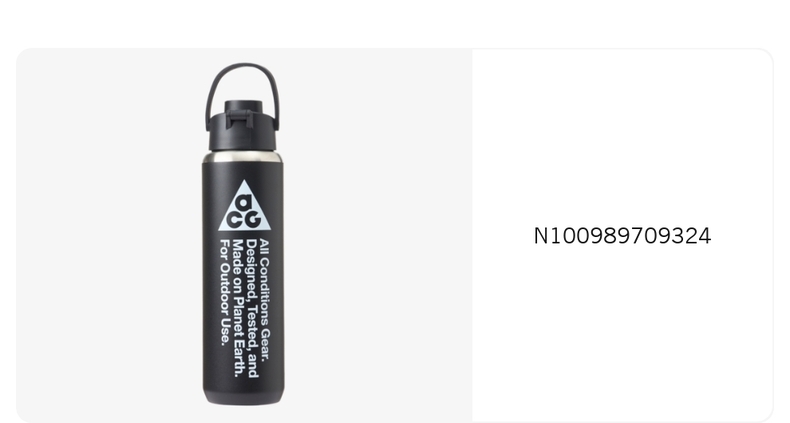The height and width of the screenshot is (423, 790).
Task: Click white panel area above the product code
Action: [x=622, y=136]
